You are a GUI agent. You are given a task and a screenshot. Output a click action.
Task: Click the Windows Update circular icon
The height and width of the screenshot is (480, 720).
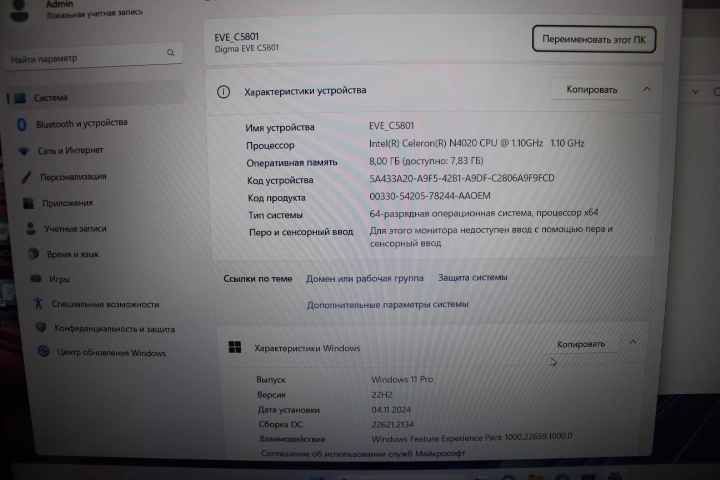(x=44, y=351)
